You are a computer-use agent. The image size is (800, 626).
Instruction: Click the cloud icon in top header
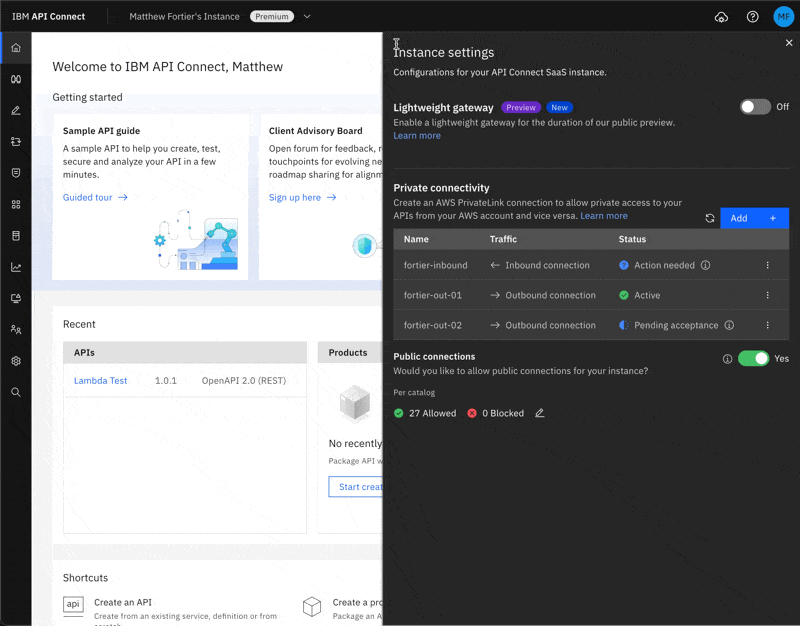[722, 17]
